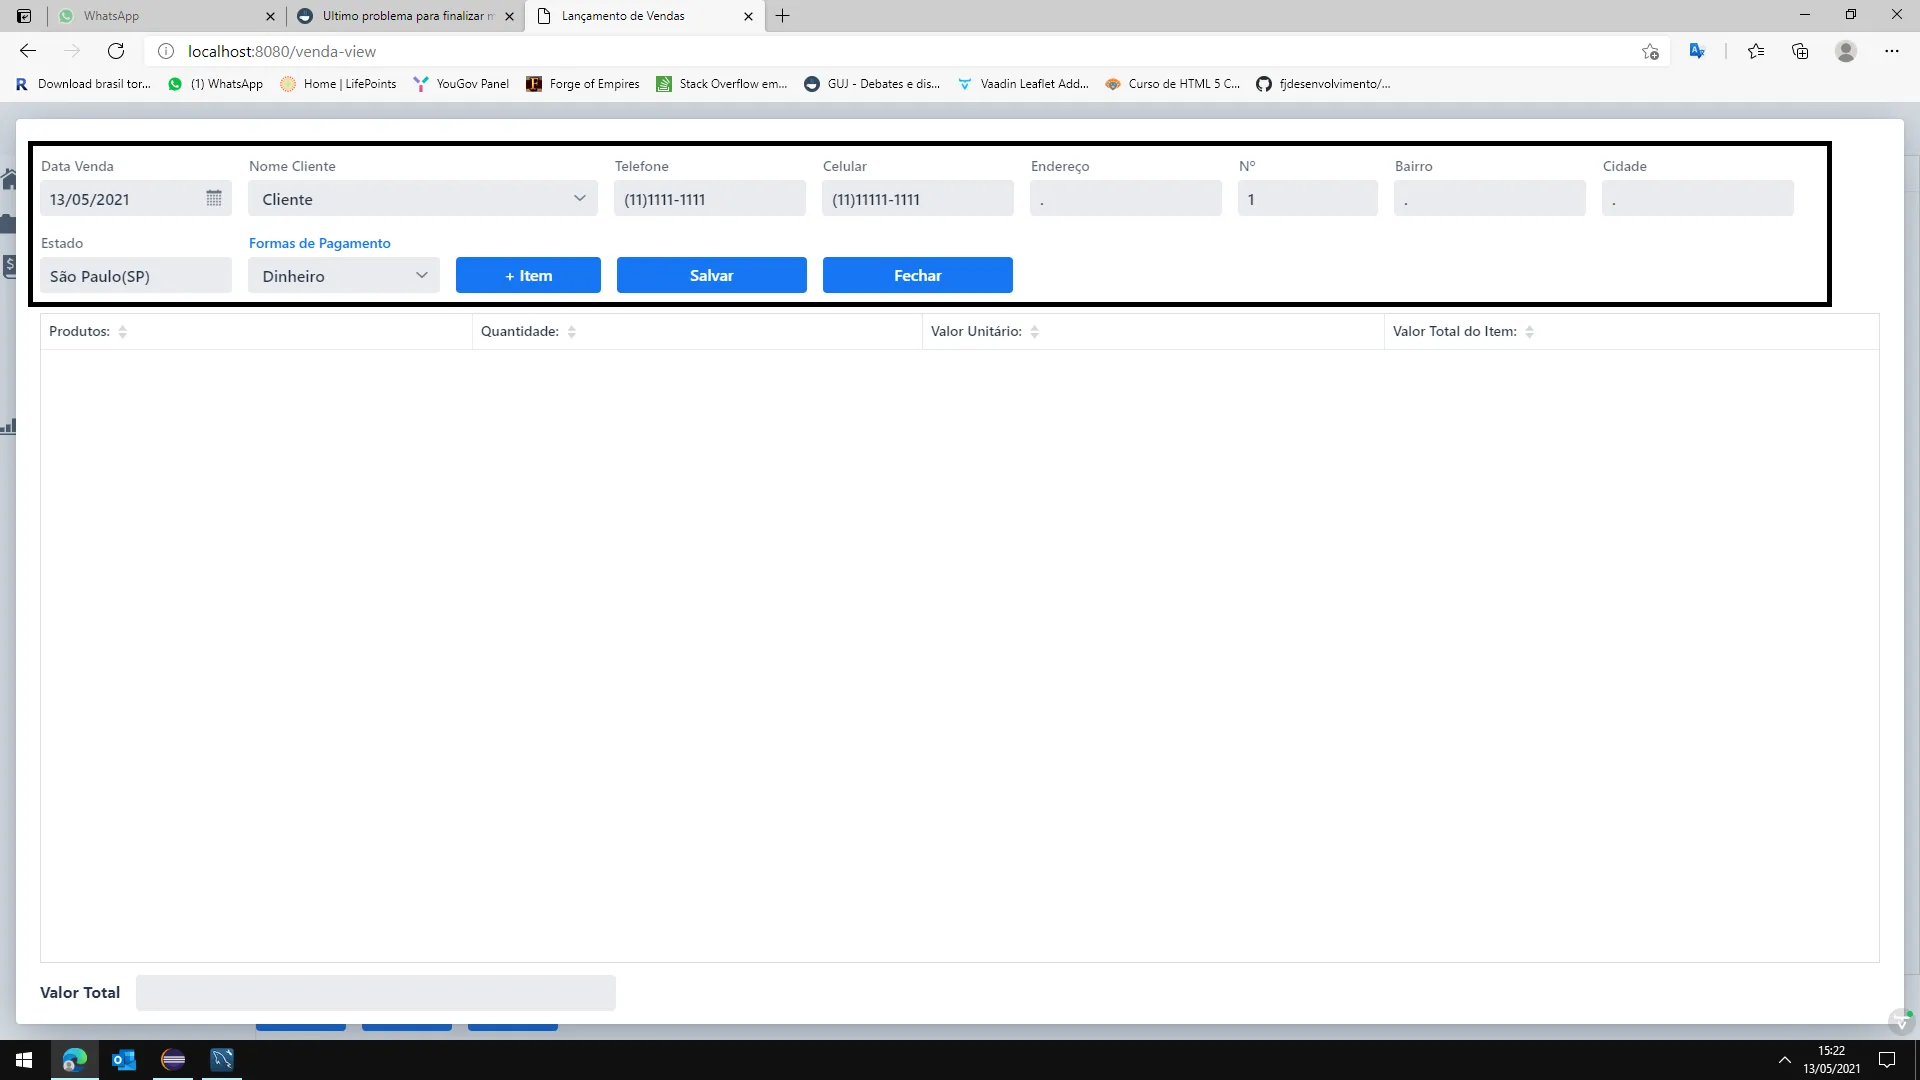Click the + Item button
The image size is (1920, 1080).
(x=528, y=275)
